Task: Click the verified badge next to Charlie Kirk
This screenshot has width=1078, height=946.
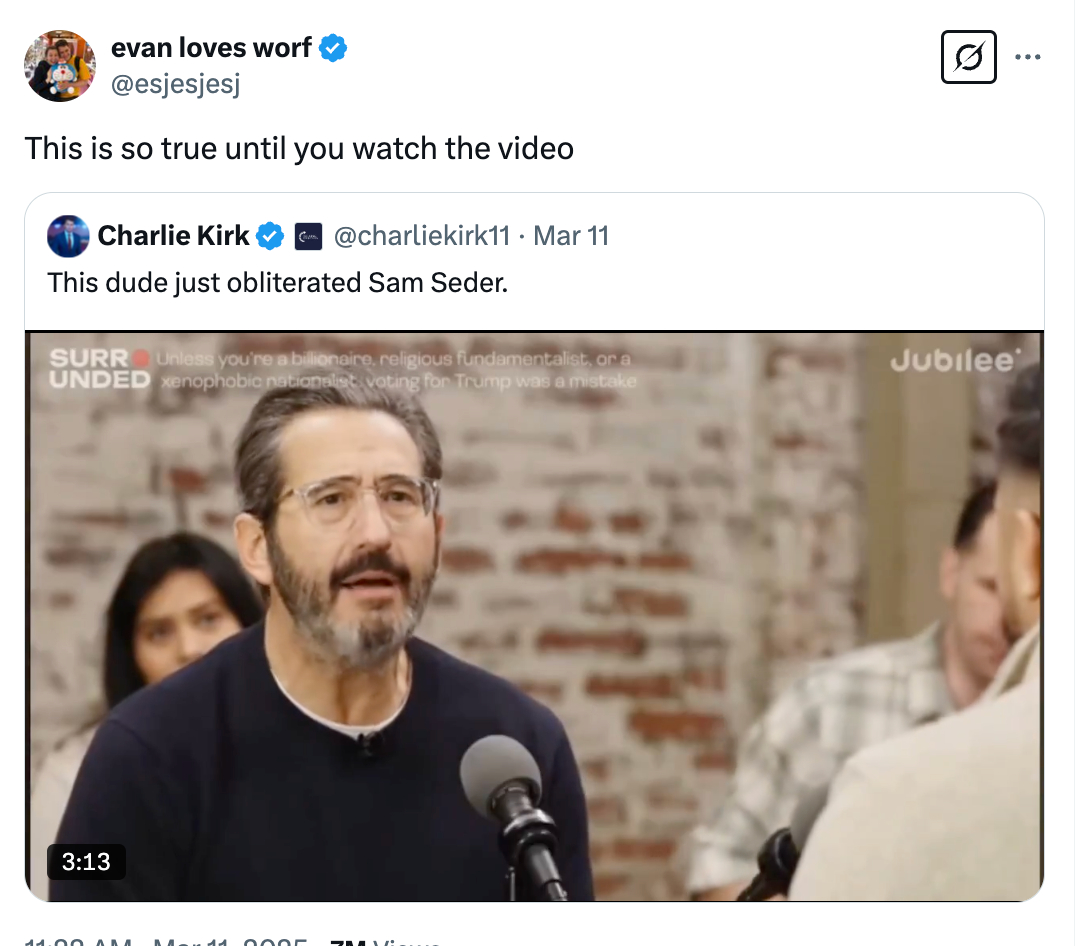Action: [270, 236]
